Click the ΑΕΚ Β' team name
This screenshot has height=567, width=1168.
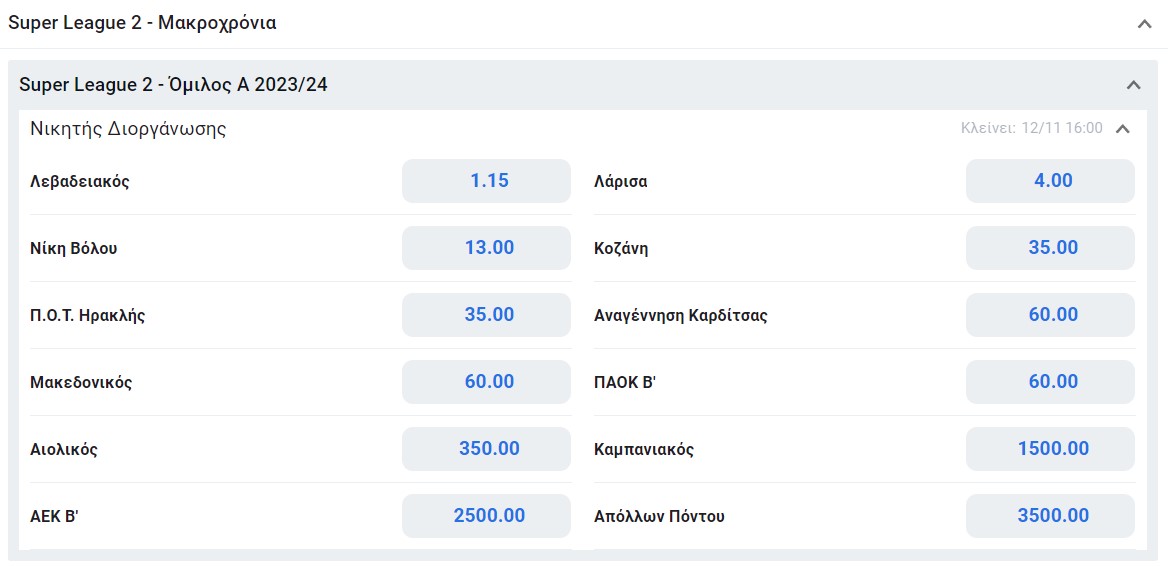tap(54, 516)
